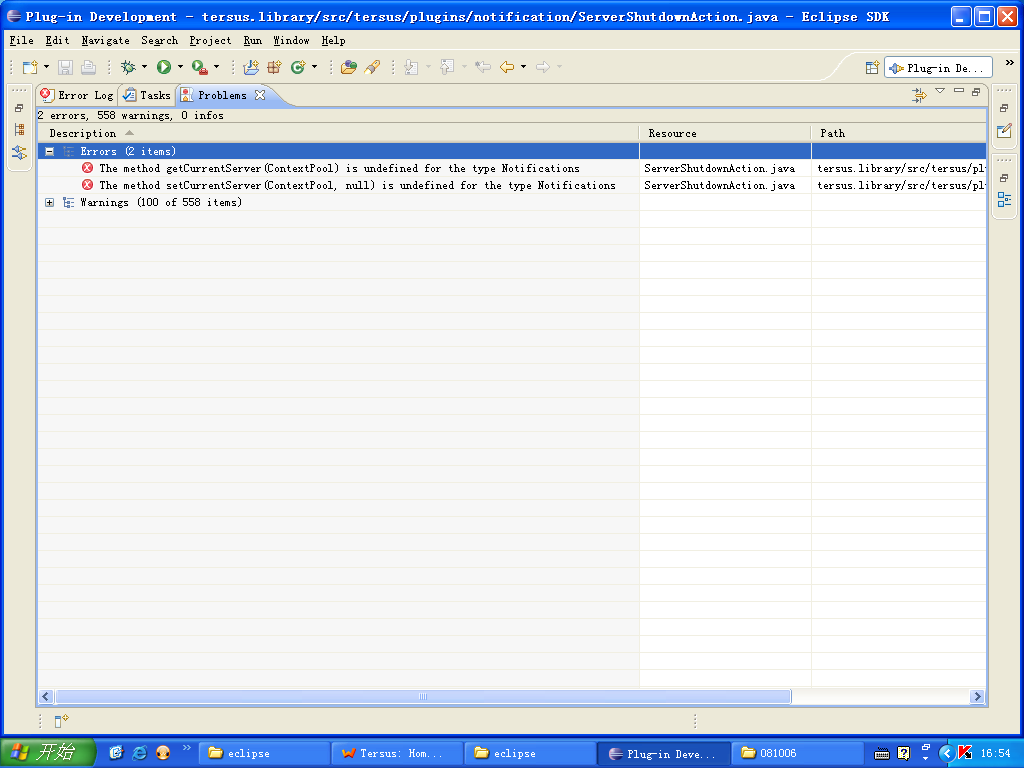Select the getCurrentServer undefined error row
1024x768 pixels.
(339, 169)
